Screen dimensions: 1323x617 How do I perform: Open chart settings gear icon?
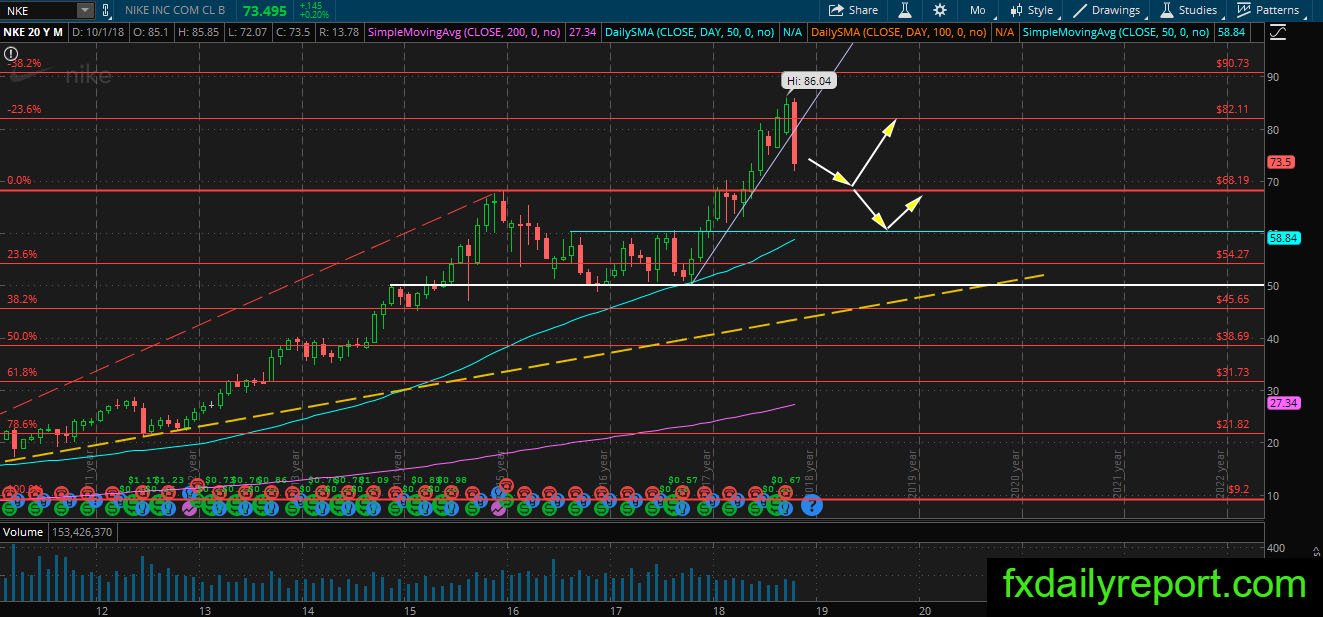point(940,10)
